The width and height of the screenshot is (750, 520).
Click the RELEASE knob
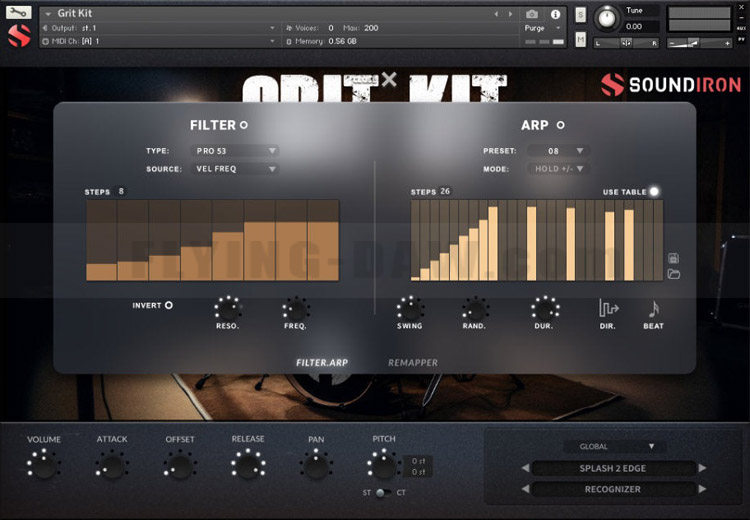tap(248, 465)
